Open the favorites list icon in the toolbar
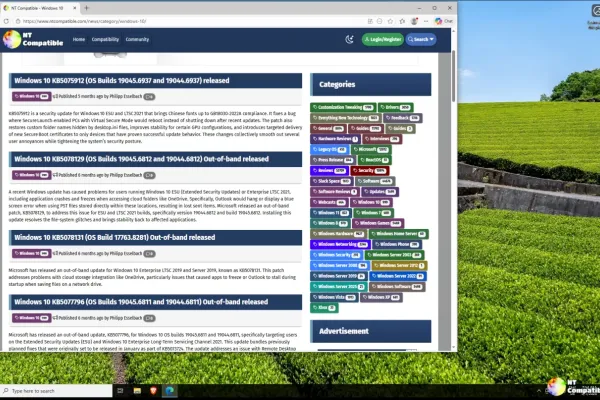The width and height of the screenshot is (600, 400). coord(402,21)
